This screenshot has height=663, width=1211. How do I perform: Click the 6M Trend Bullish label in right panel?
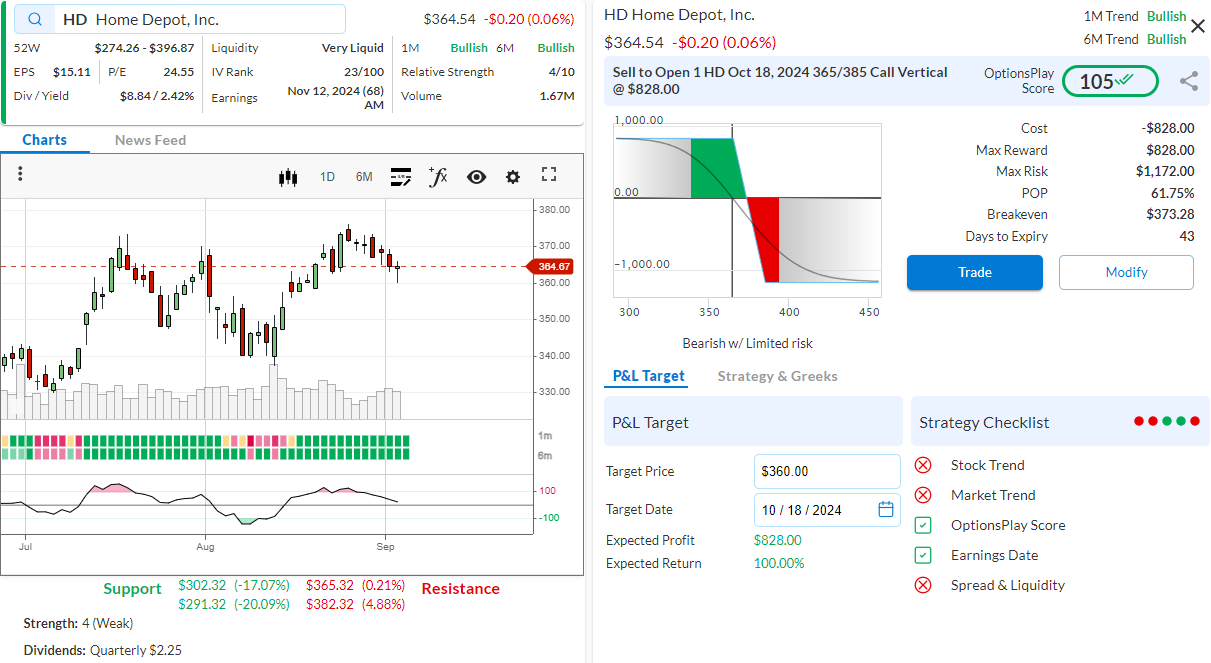pyautogui.click(x=1135, y=39)
